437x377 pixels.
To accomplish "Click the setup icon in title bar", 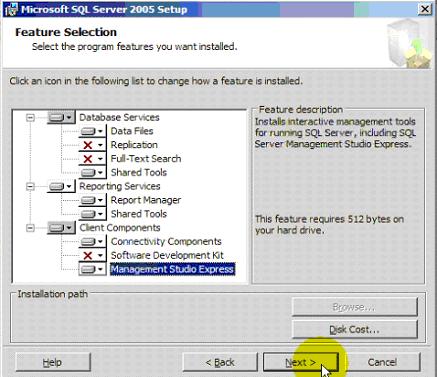I will click(x=11, y=9).
